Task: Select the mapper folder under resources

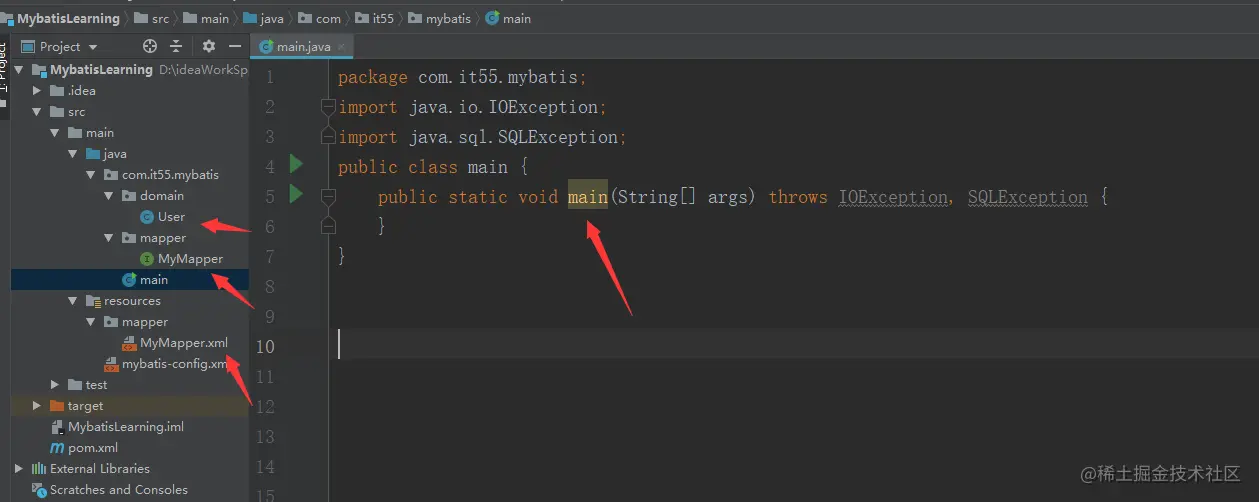Action: coord(145,322)
